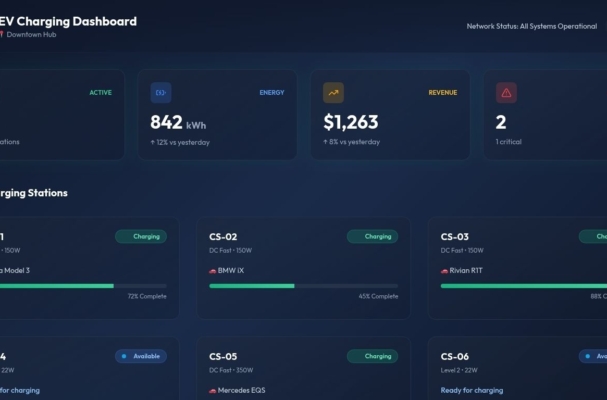The width and height of the screenshot is (607, 400).
Task: Click the car icon next to Mercedes EQS
Action: tap(213, 391)
